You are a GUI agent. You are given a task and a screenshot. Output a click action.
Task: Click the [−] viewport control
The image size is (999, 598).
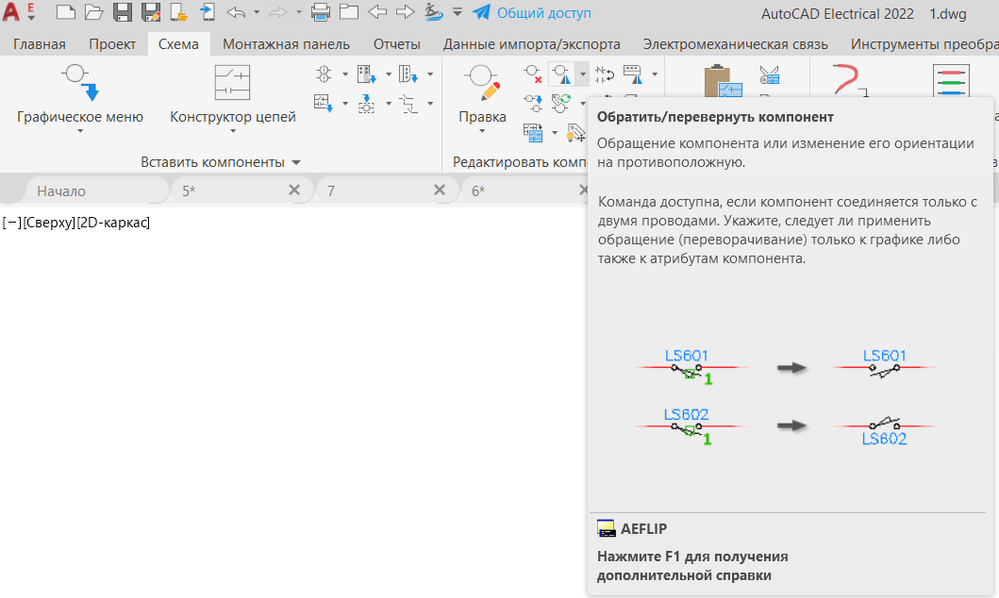[11, 223]
